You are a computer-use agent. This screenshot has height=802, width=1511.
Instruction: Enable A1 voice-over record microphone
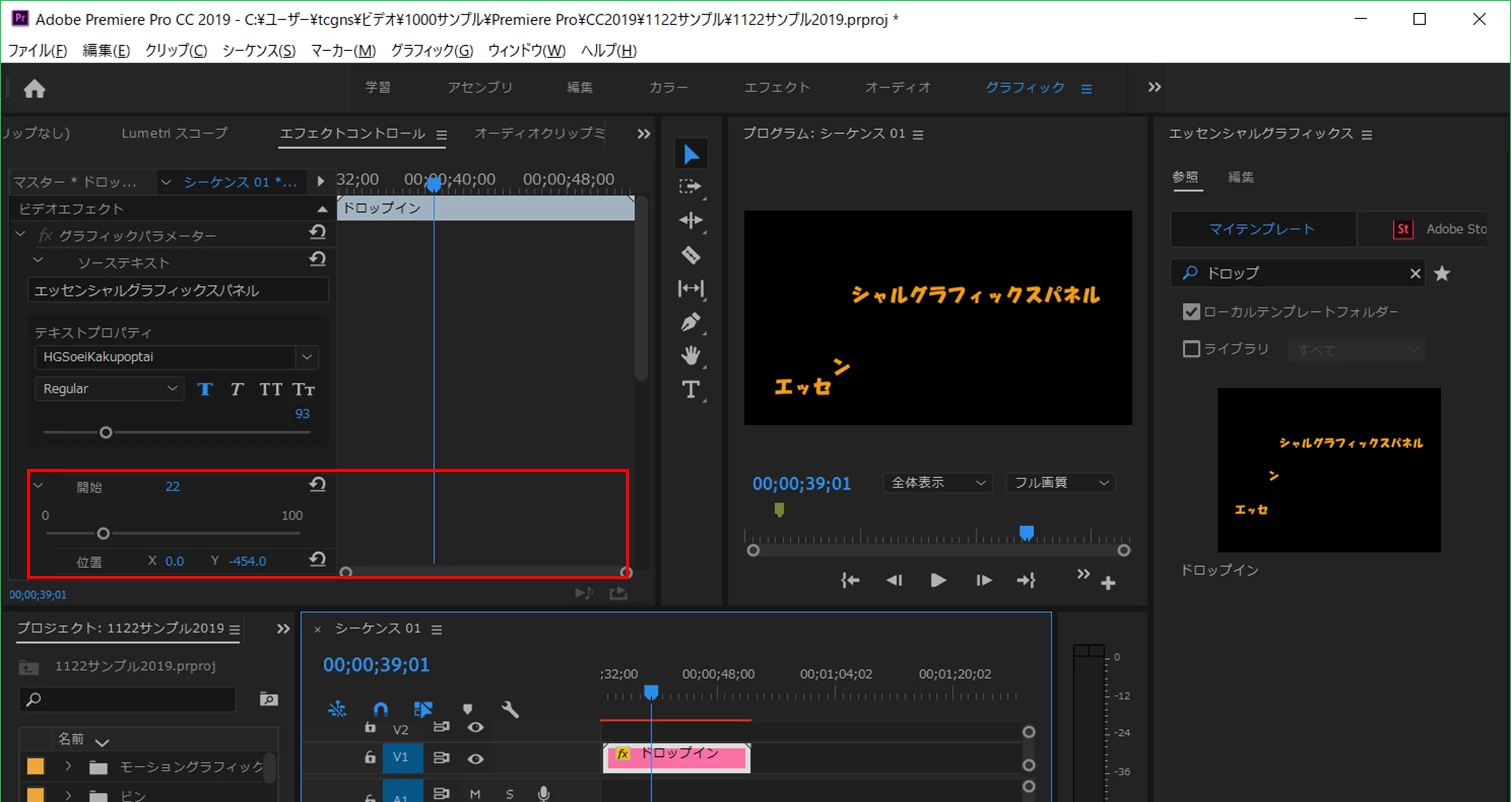[x=543, y=794]
